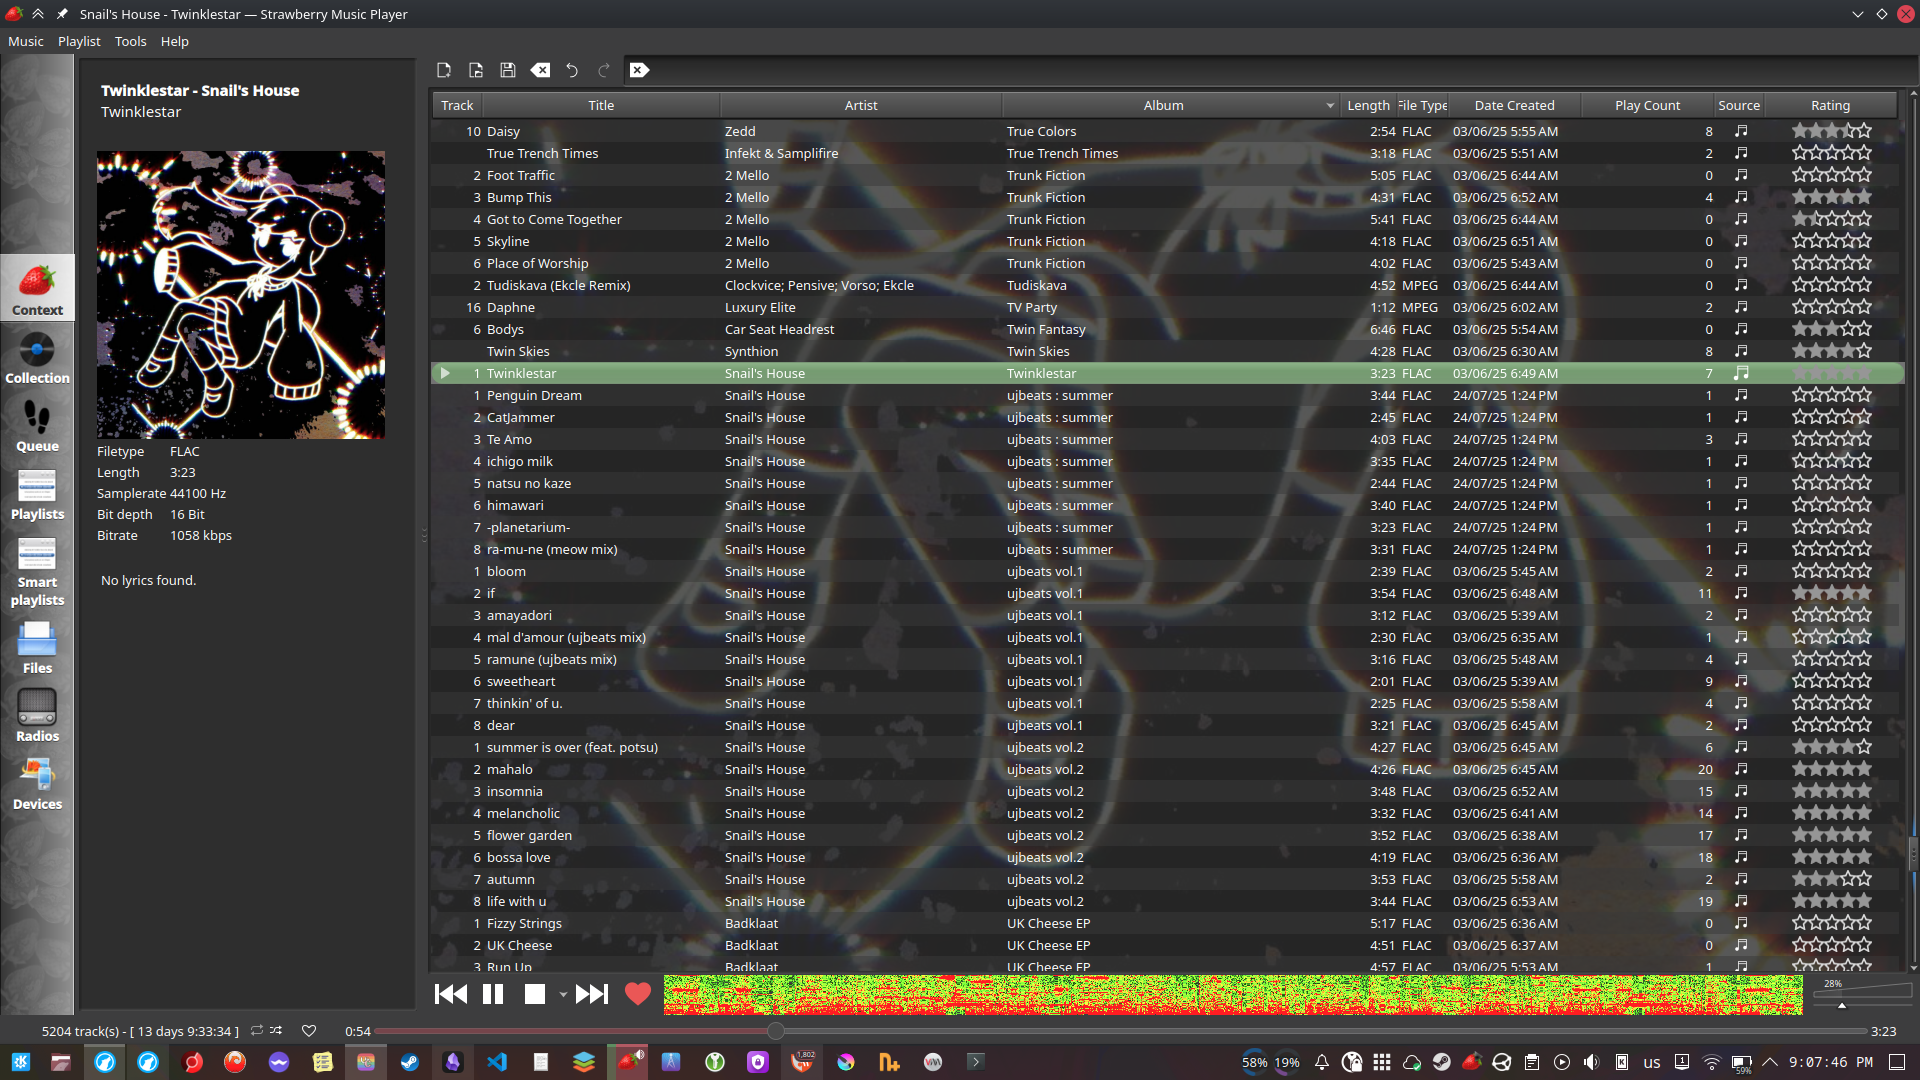Viewport: 1920px width, 1080px height.
Task: Toggle repeat mode in status bar
Action: 257,1030
